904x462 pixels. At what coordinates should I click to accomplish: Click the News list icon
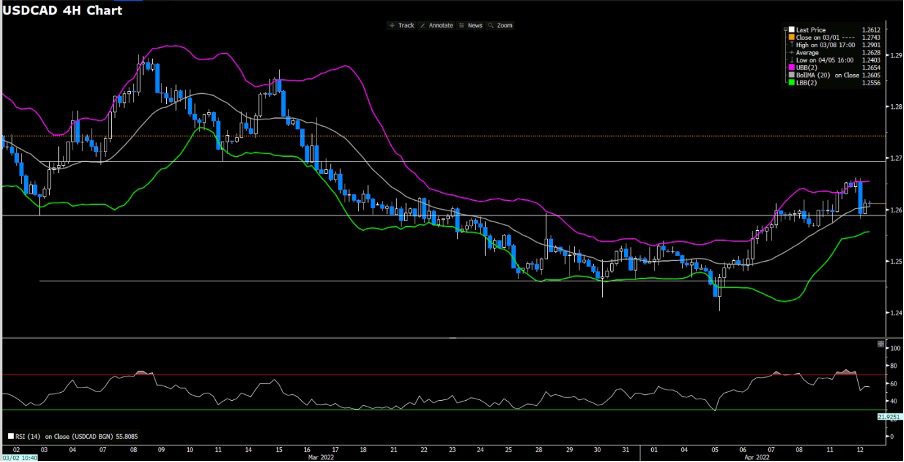pyautogui.click(x=462, y=25)
